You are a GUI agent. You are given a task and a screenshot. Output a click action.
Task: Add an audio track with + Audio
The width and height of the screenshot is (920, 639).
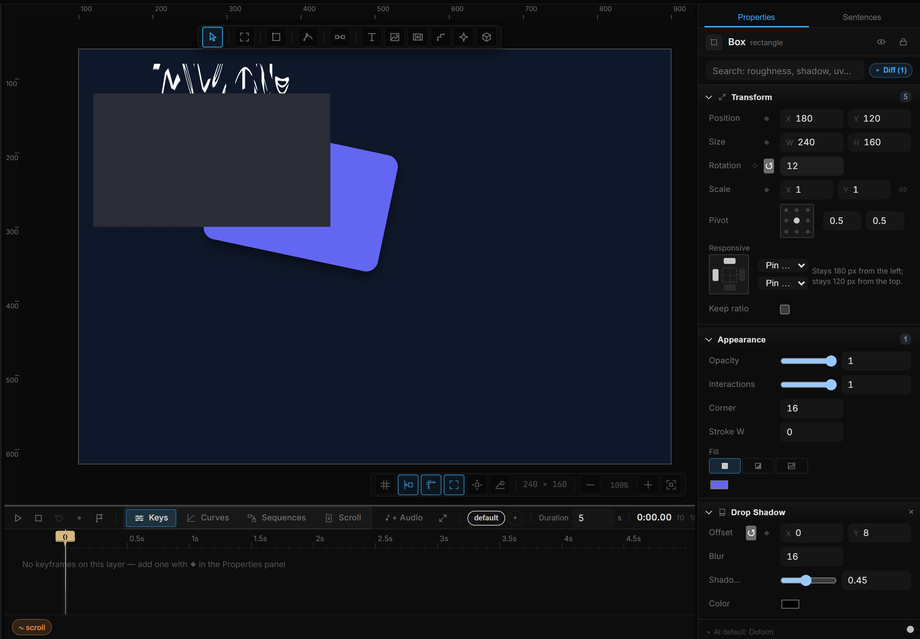404,518
